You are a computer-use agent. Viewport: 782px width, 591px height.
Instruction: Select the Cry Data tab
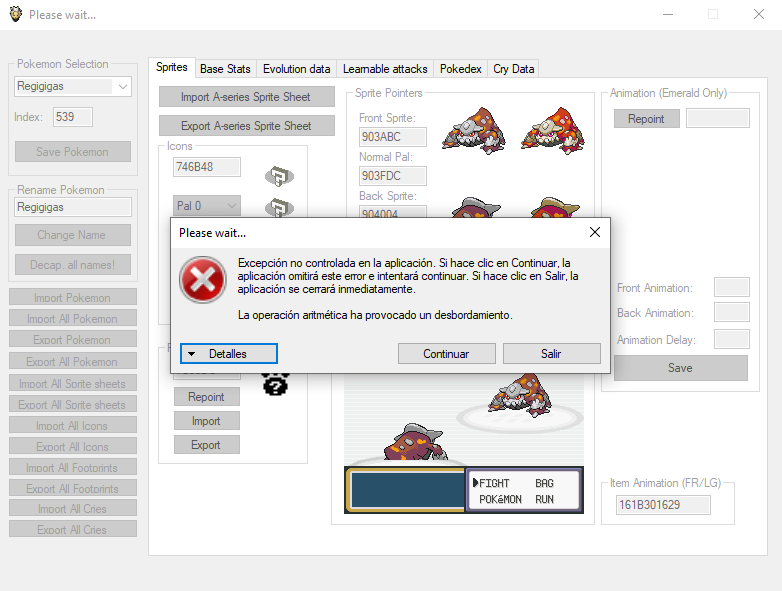[514, 69]
